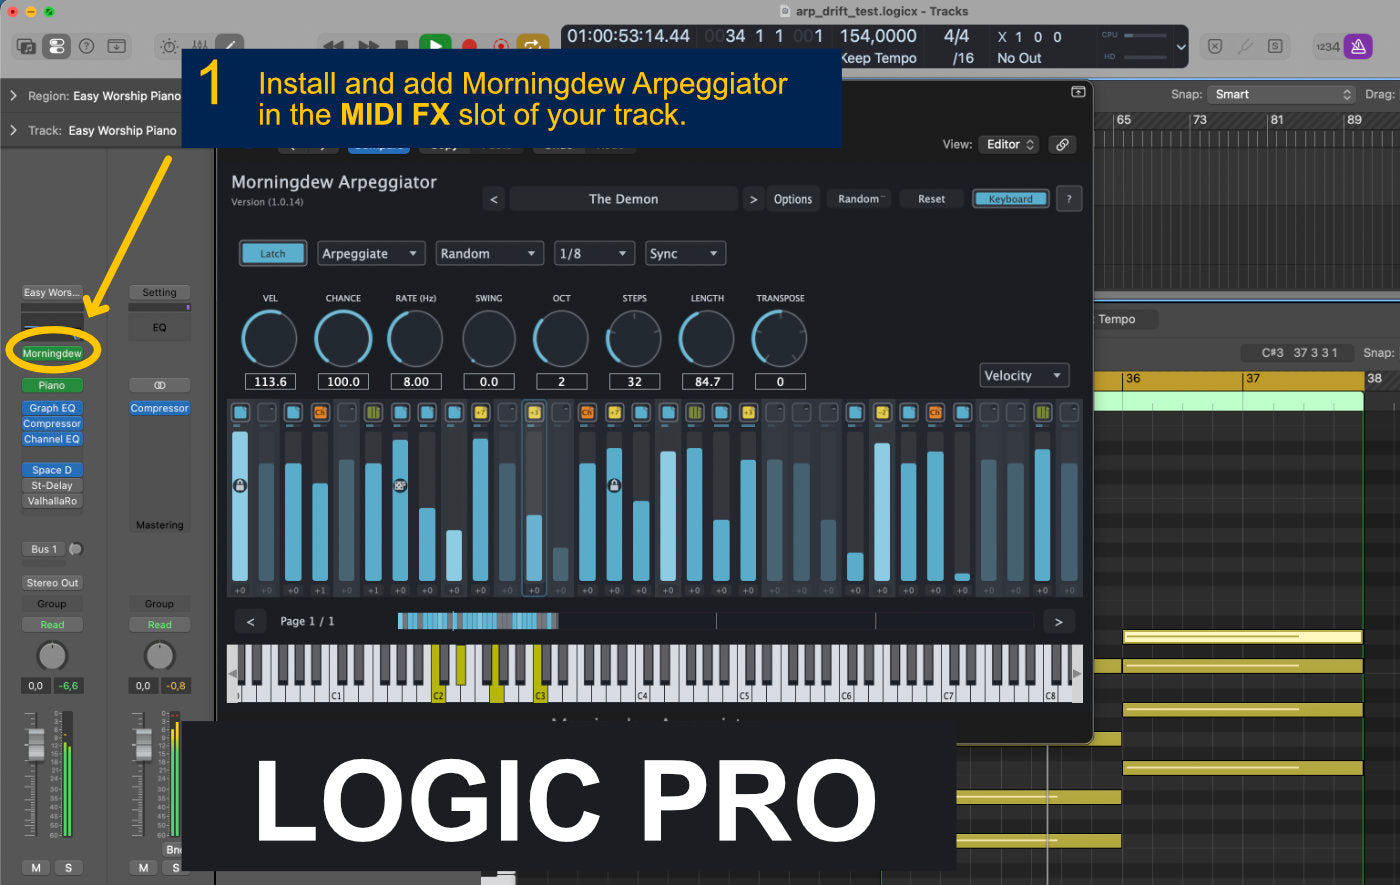Image resolution: width=1400 pixels, height=885 pixels.
Task: Open the Sync dropdown
Action: [x=685, y=254]
